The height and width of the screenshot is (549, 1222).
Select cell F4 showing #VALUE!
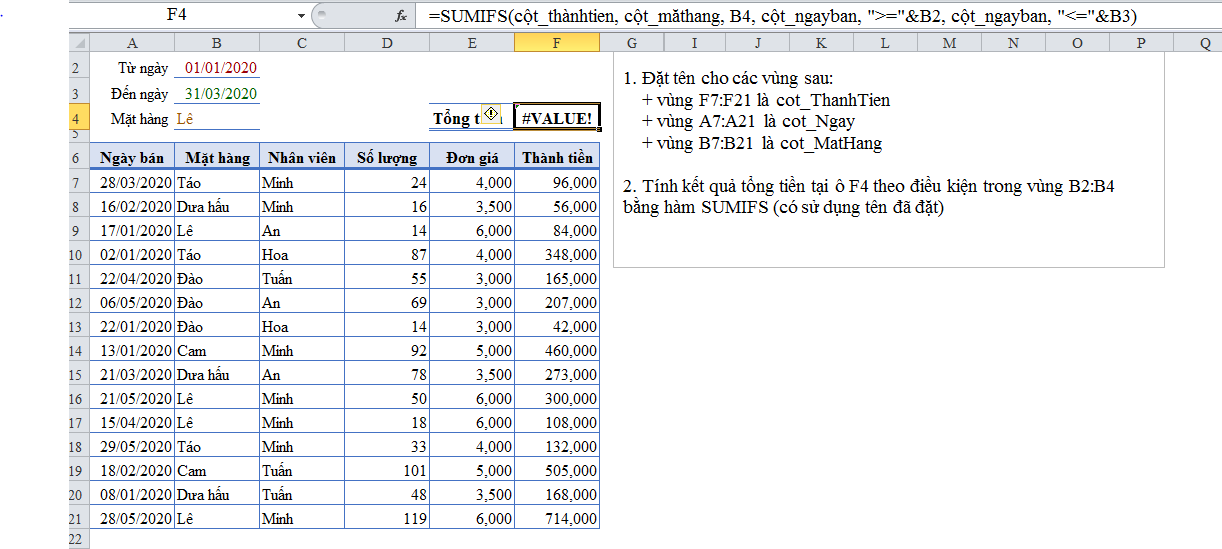(557, 118)
